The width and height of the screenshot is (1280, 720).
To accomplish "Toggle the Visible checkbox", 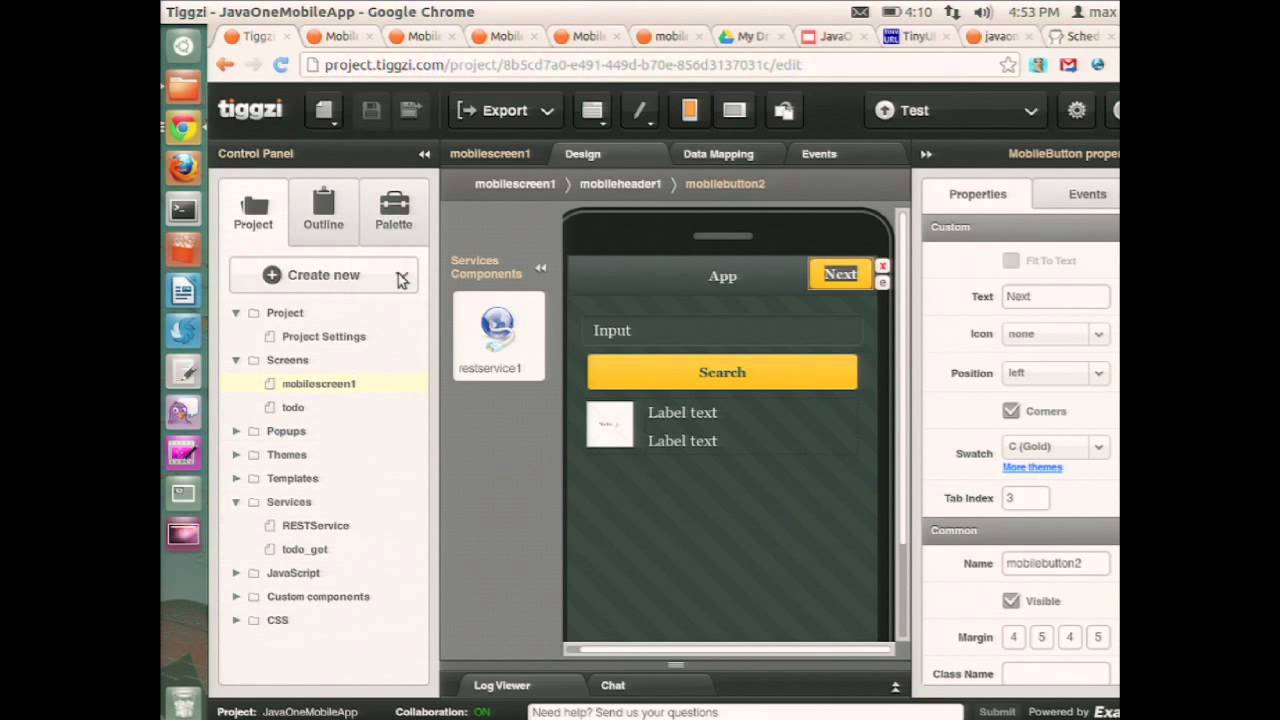I will click(1011, 601).
